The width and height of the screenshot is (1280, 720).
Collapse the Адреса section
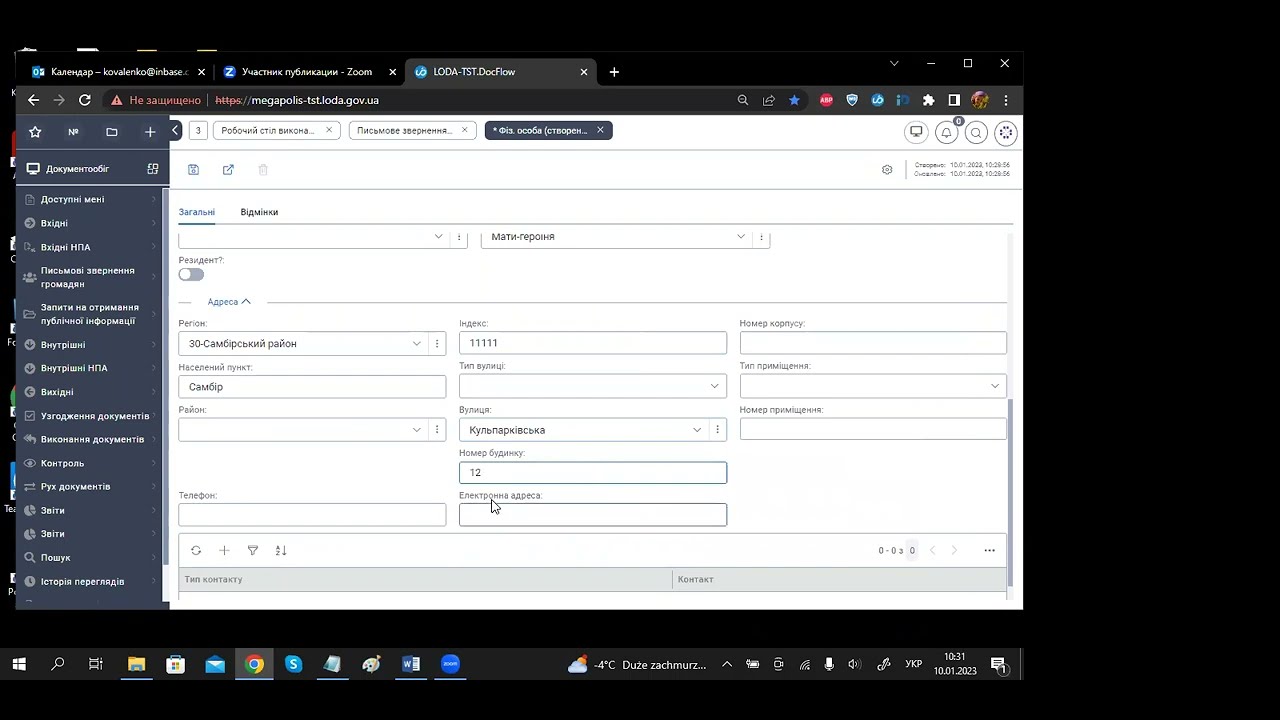(x=229, y=301)
